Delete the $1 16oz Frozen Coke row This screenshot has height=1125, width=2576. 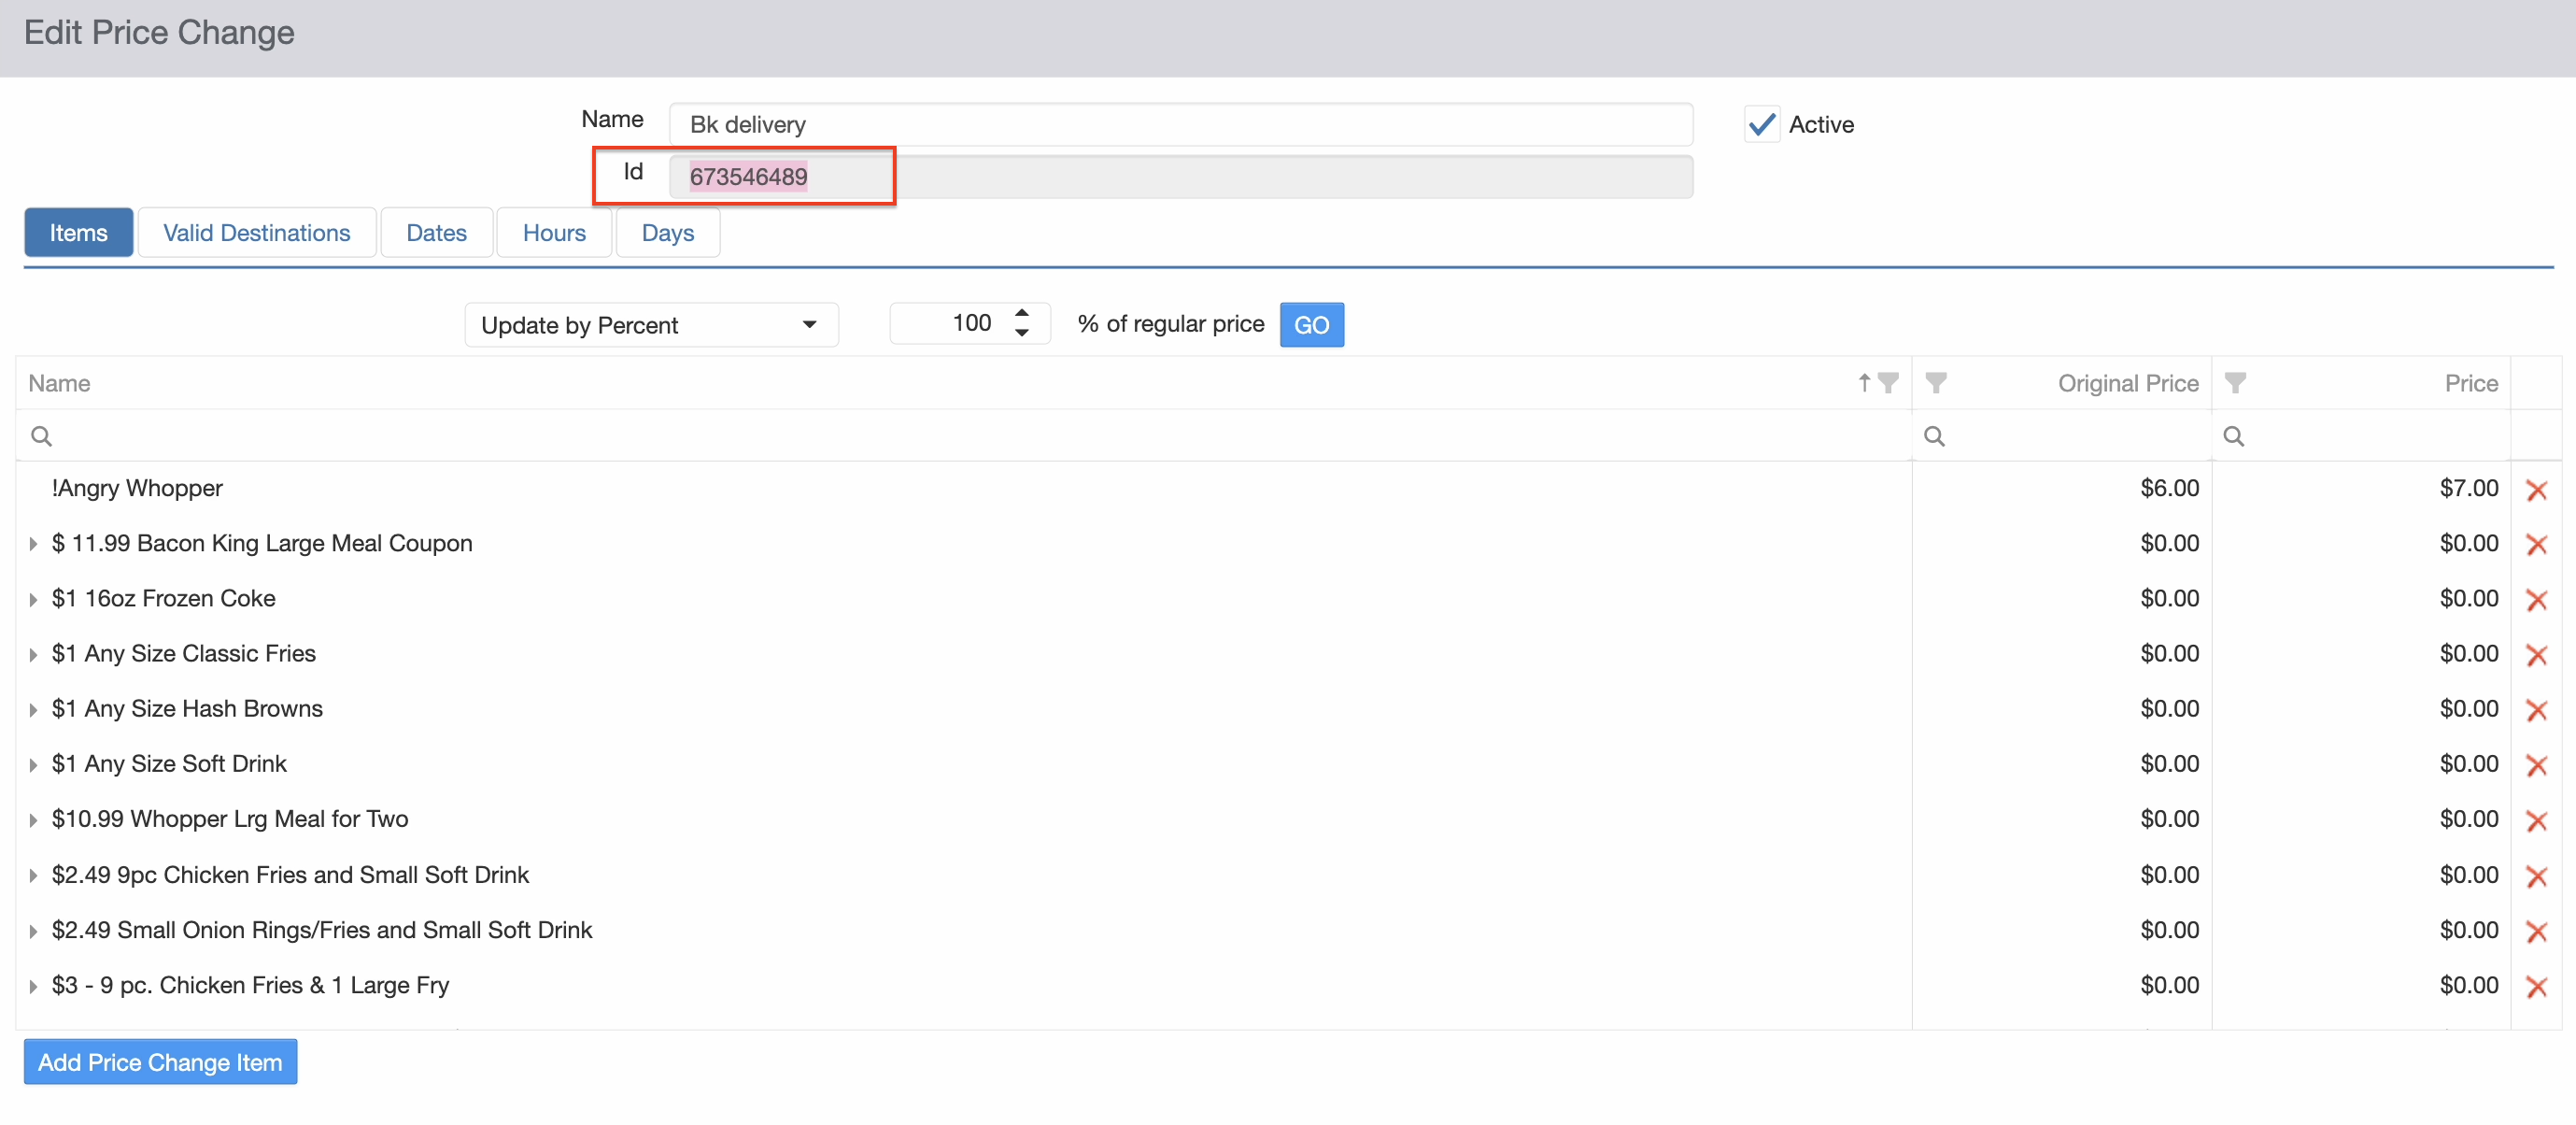[x=2536, y=600]
